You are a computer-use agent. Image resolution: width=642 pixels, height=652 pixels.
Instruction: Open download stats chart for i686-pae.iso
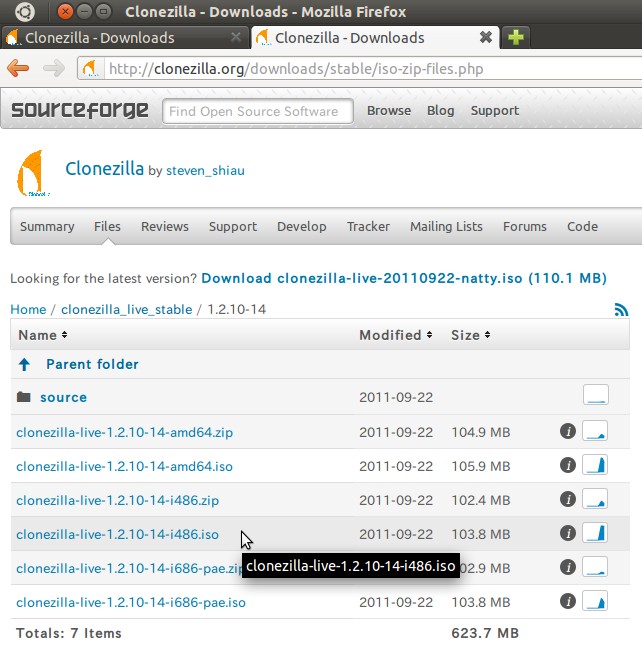(595, 601)
